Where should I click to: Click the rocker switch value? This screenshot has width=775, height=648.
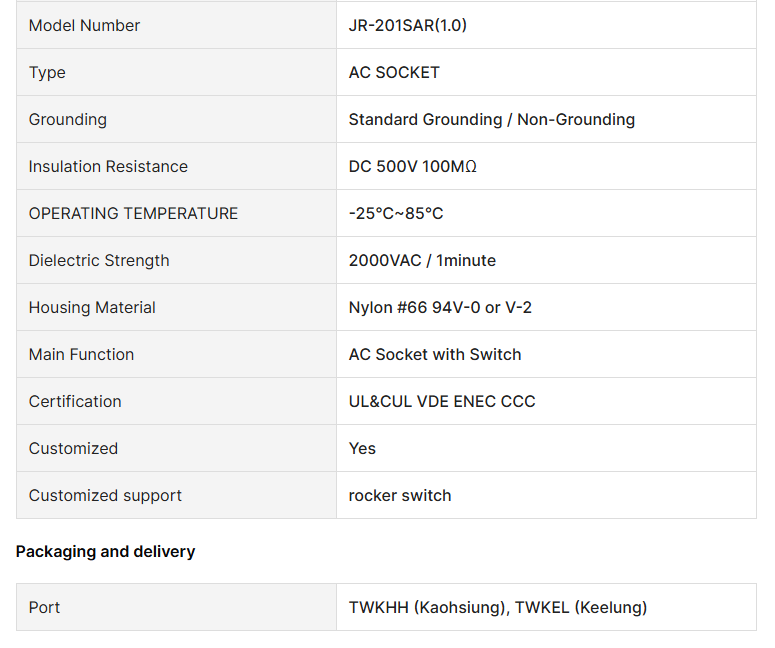pos(400,495)
